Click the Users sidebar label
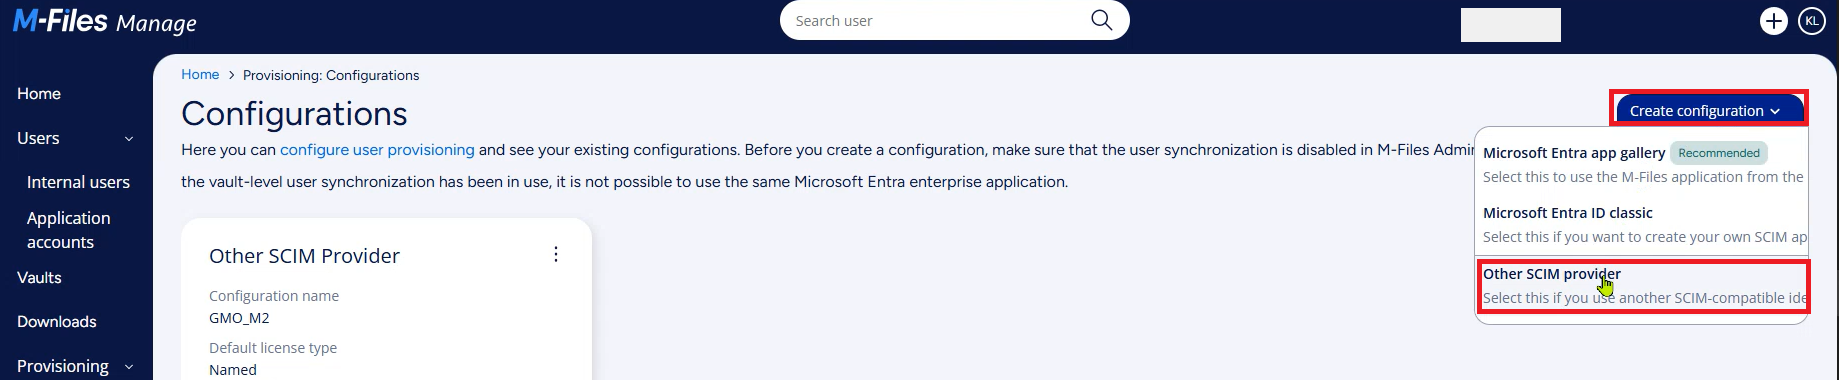Image resolution: width=1839 pixels, height=380 pixels. coord(38,138)
